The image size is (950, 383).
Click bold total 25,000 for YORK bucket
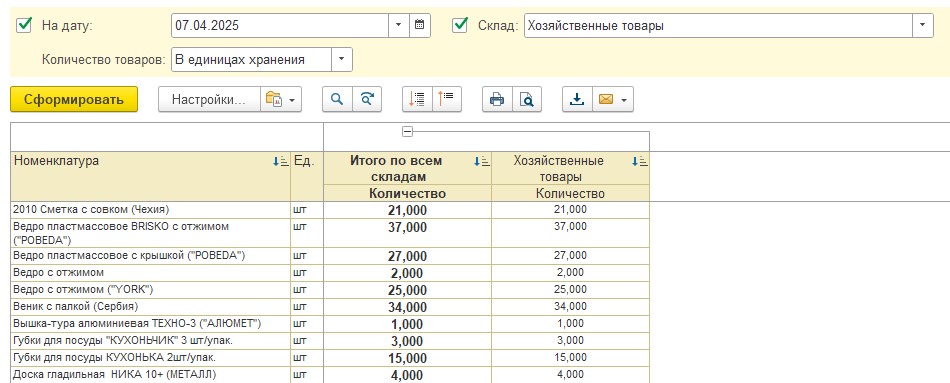pyautogui.click(x=407, y=290)
